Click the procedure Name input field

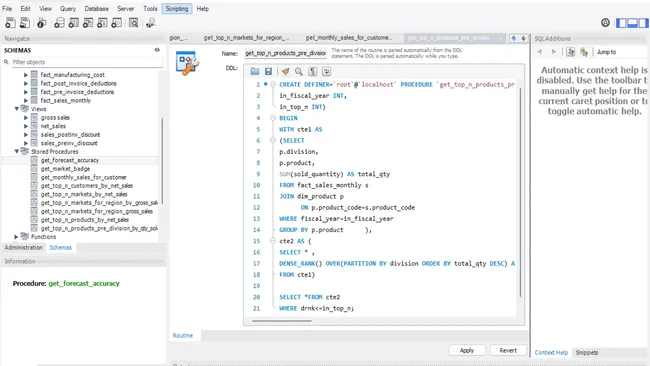285,53
